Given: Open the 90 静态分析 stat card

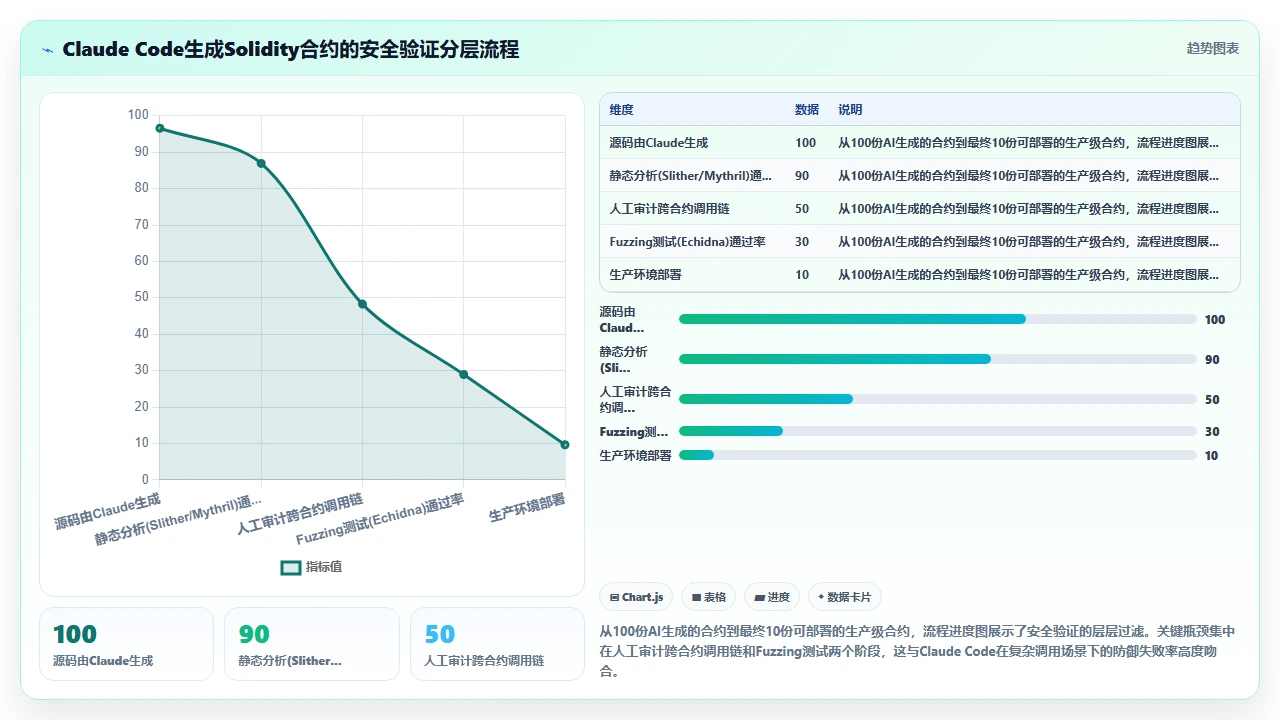Looking at the screenshot, I should click(312, 644).
